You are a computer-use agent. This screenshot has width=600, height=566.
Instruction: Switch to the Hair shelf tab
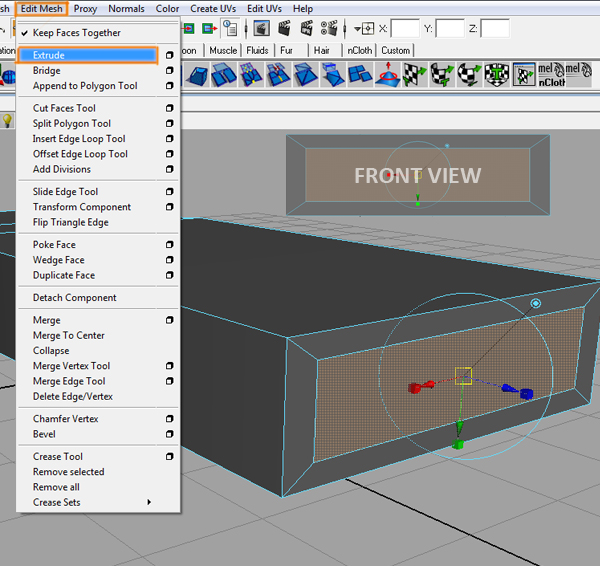pyautogui.click(x=322, y=51)
